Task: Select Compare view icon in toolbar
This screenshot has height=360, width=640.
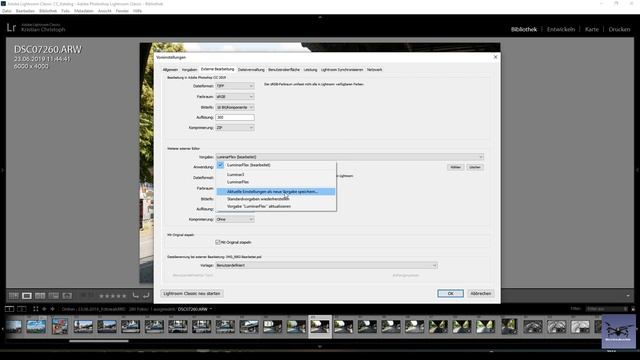Action: [40, 296]
